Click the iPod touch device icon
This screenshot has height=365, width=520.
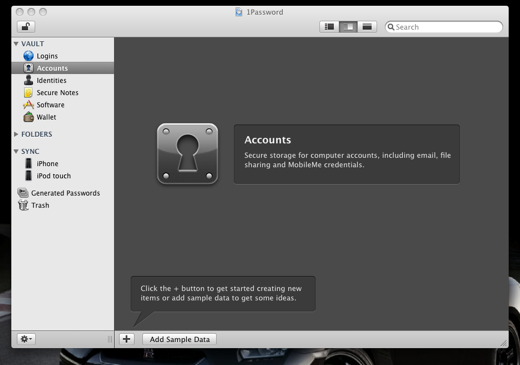(29, 176)
